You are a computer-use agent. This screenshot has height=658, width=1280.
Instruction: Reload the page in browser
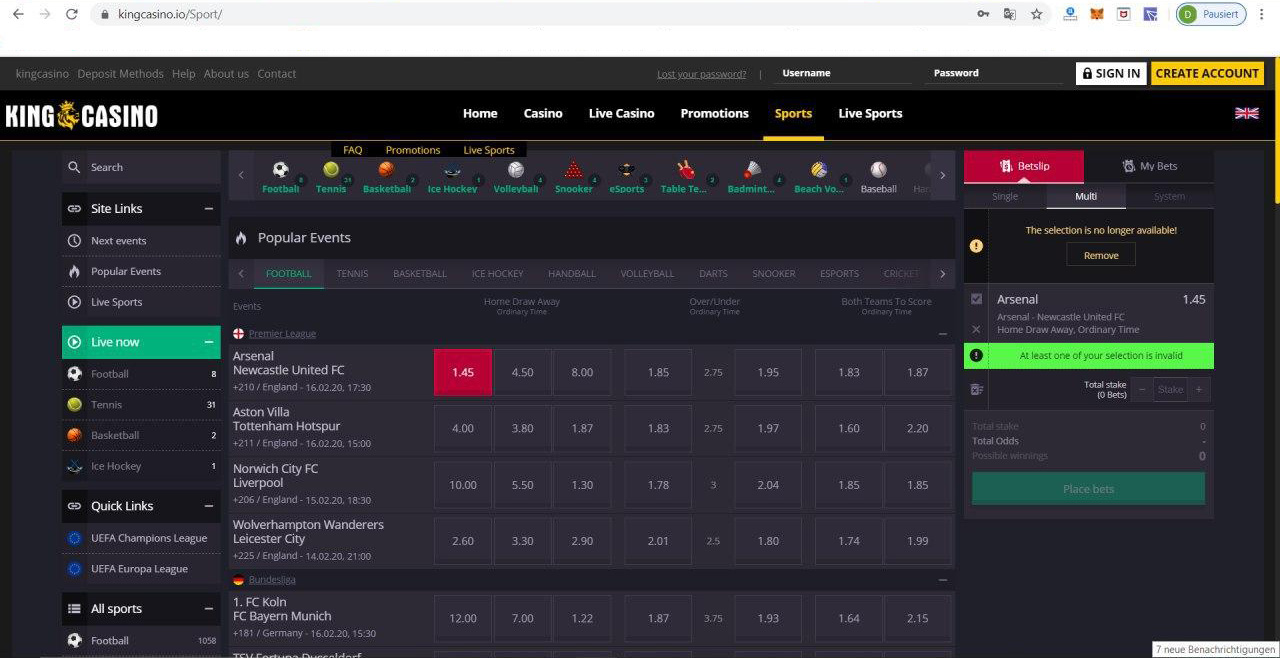(x=71, y=14)
